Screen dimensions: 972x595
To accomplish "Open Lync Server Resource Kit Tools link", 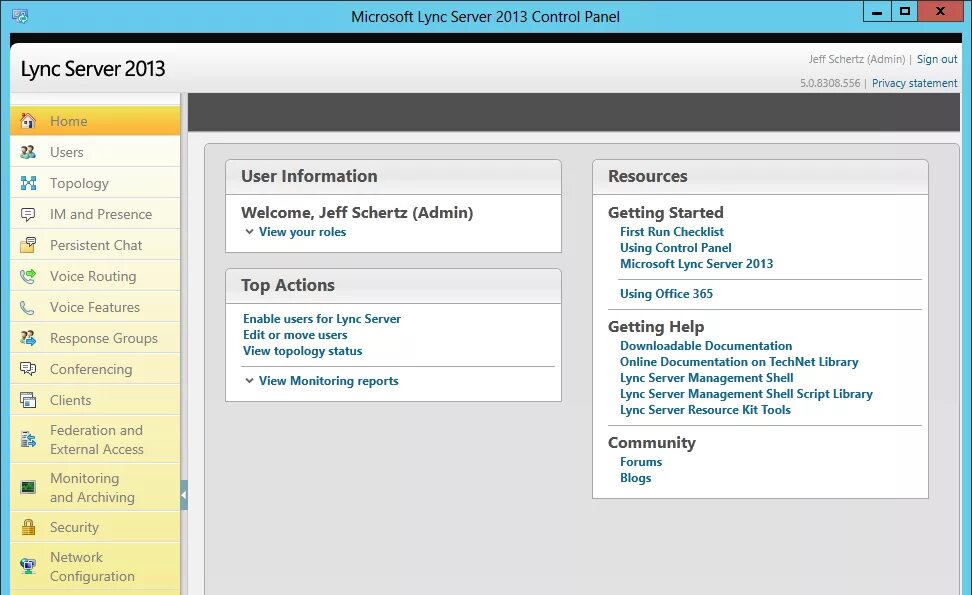I will 705,410.
